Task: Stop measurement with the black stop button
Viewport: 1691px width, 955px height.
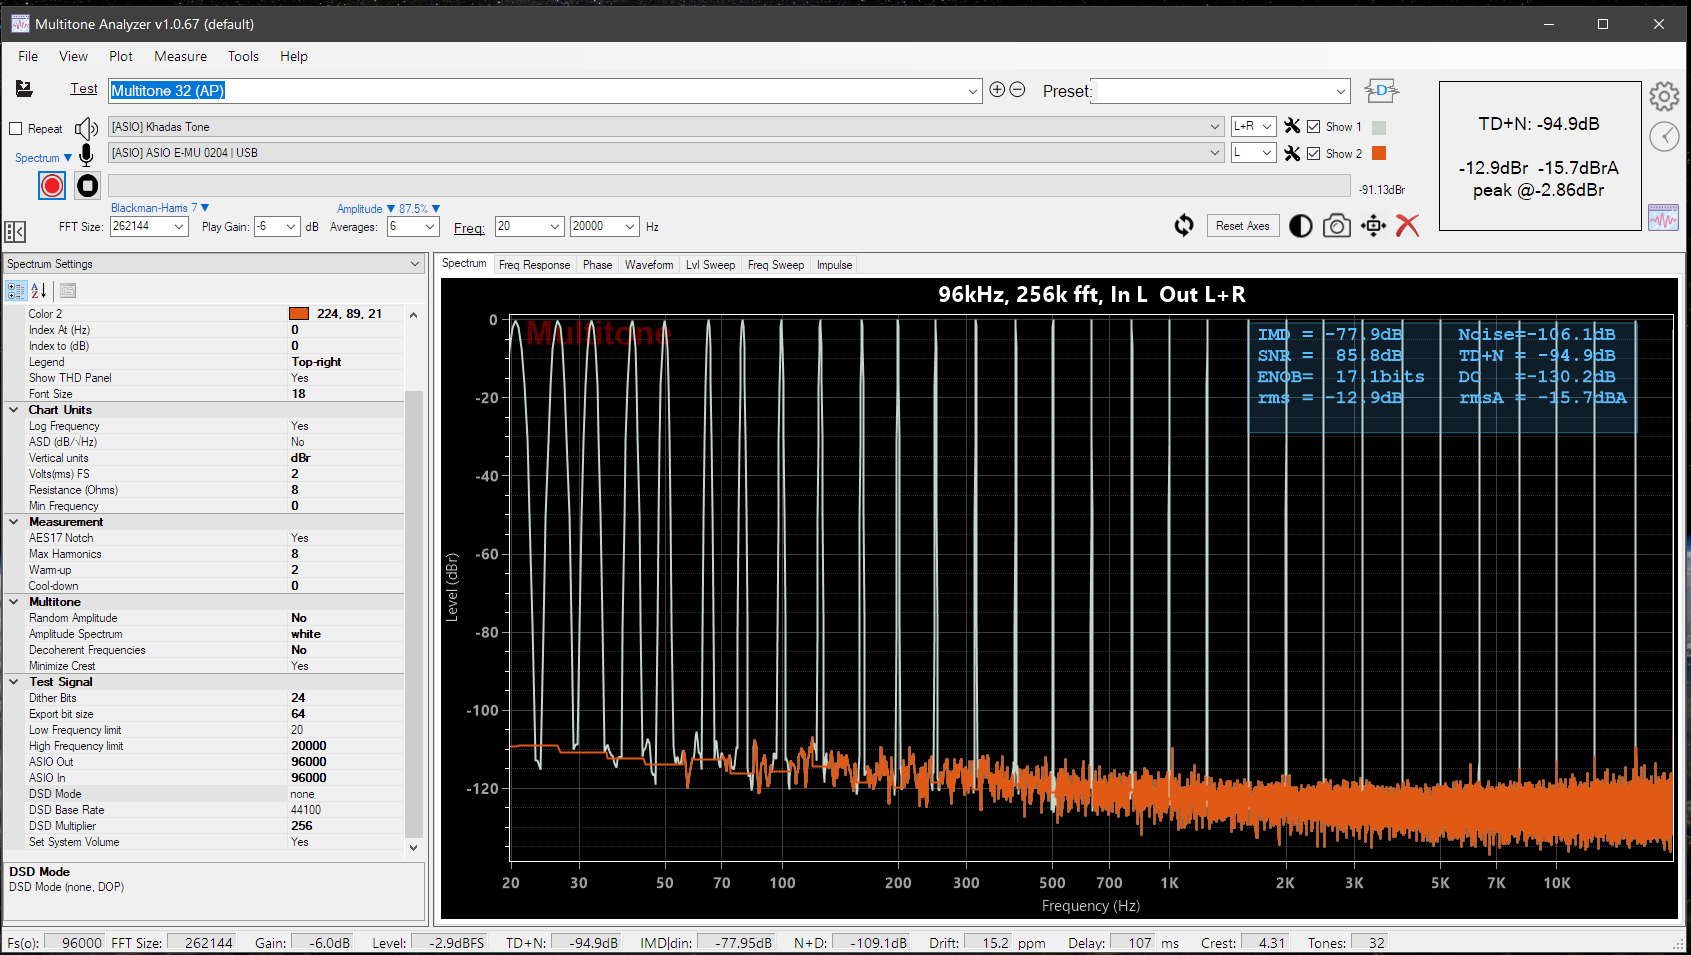Action: point(88,185)
